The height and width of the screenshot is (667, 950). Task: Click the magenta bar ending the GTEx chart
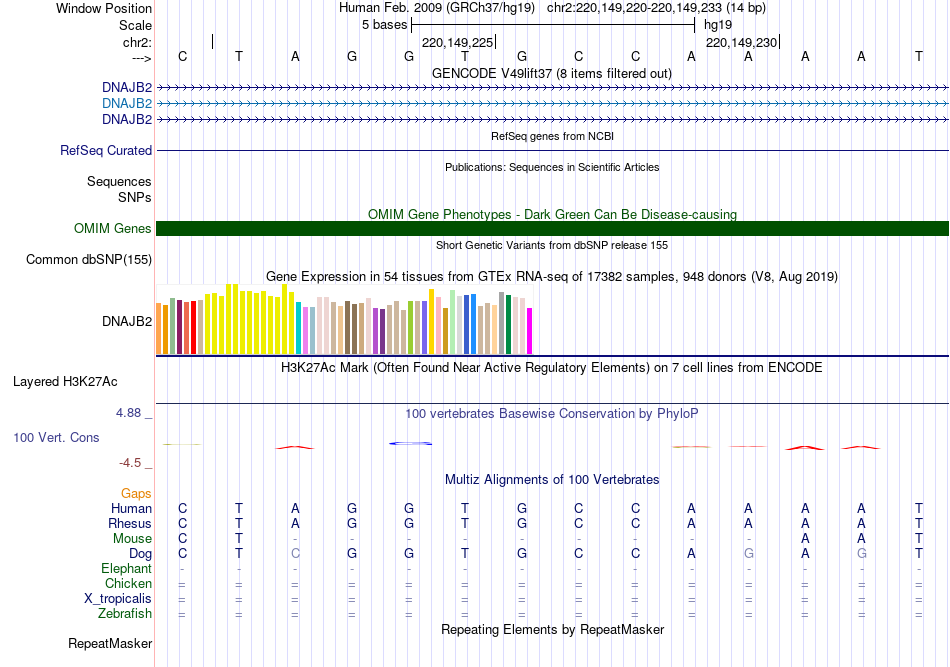(530, 331)
